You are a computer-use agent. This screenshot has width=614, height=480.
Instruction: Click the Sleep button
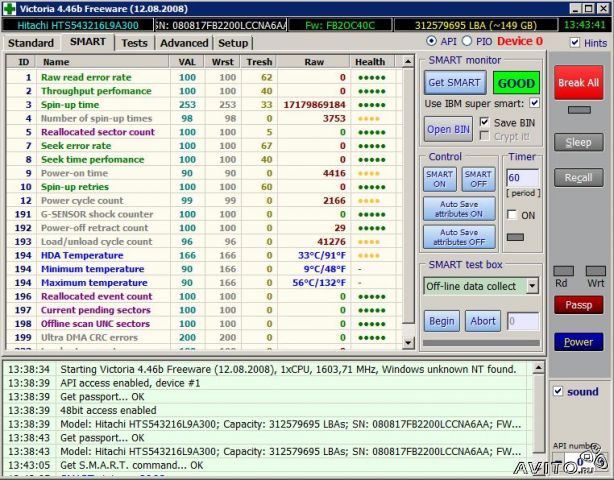(578, 142)
